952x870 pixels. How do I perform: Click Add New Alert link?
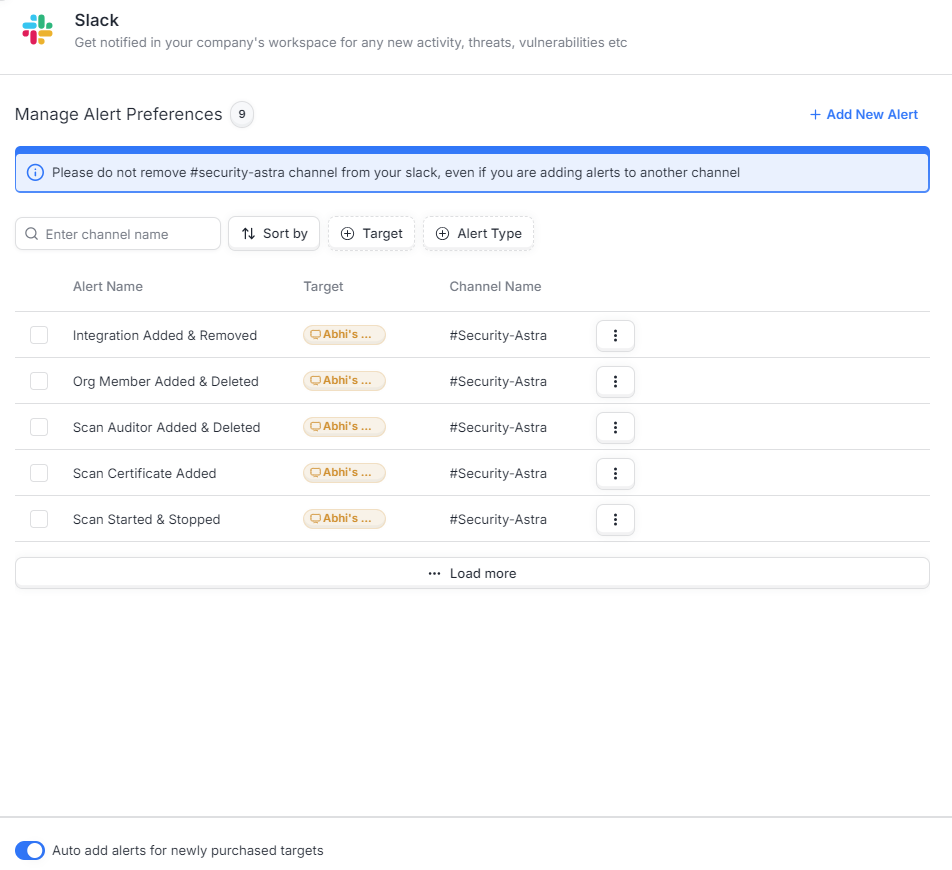click(x=863, y=114)
